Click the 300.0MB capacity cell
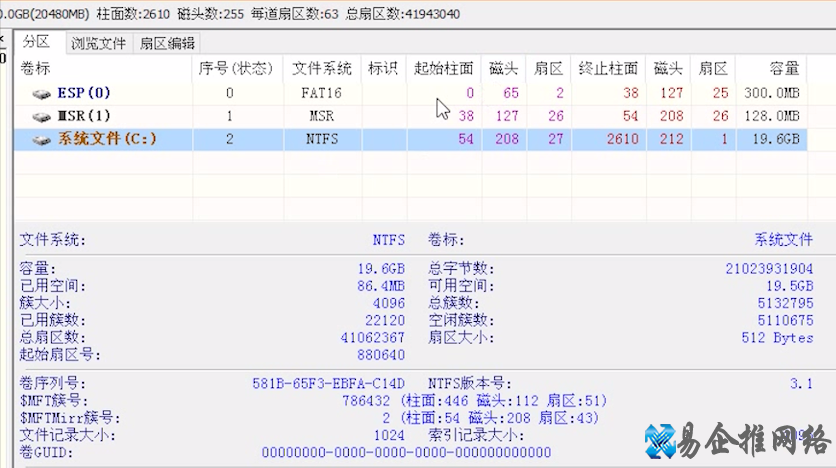 772,93
